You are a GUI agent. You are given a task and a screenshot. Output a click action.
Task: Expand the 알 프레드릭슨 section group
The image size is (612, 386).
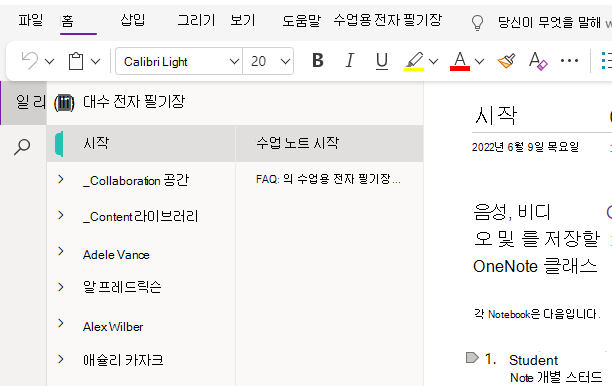61,287
